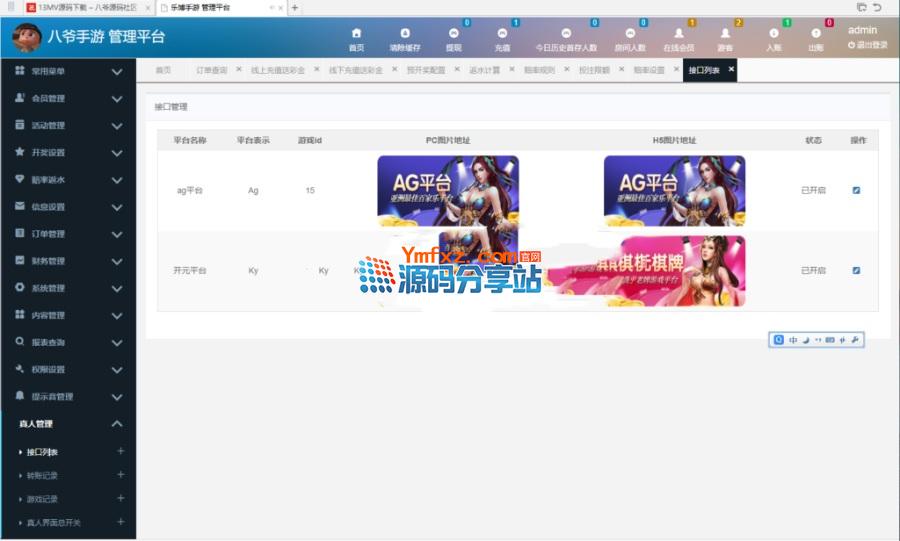Click the AG平台 PC image thumbnail
900x541 pixels.
click(x=447, y=190)
